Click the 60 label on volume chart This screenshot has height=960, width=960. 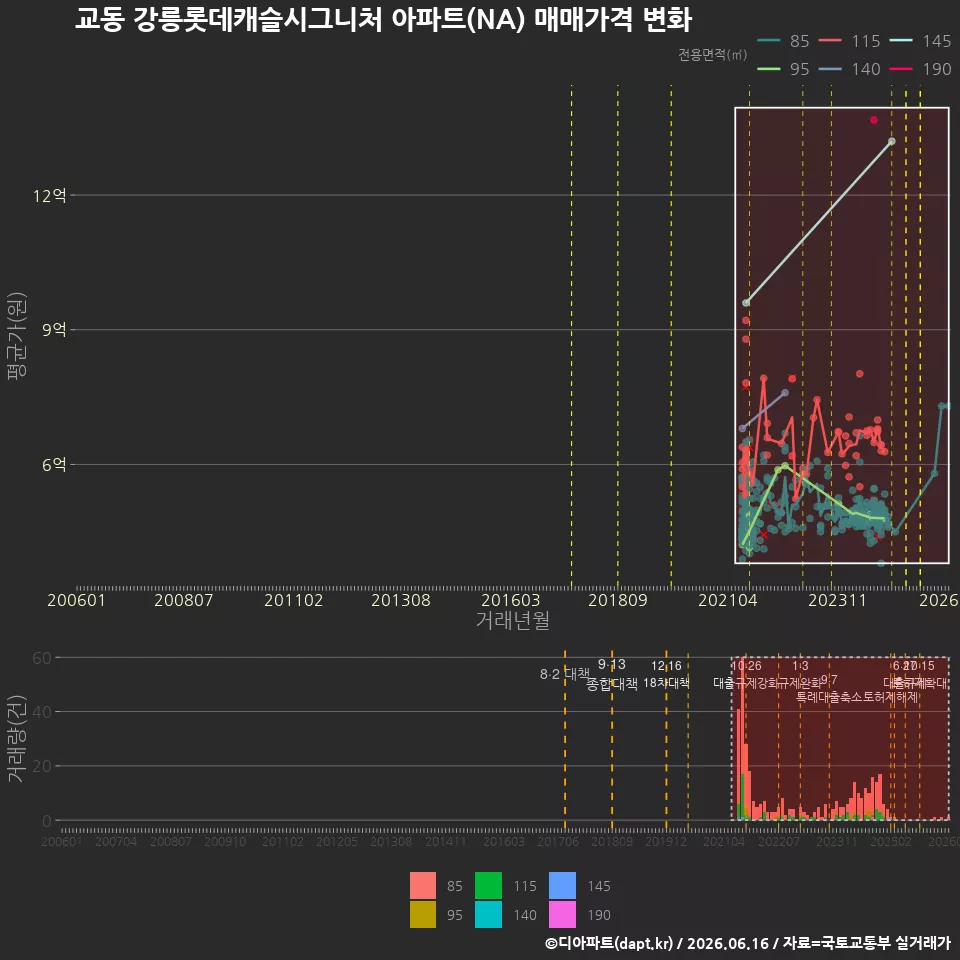tap(42, 658)
